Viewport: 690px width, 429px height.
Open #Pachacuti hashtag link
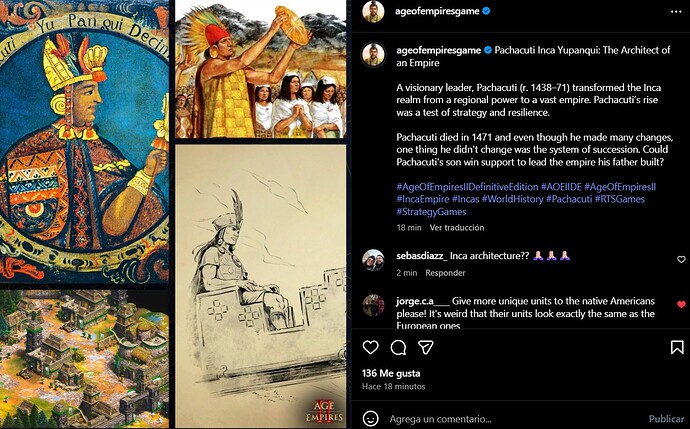click(x=569, y=199)
